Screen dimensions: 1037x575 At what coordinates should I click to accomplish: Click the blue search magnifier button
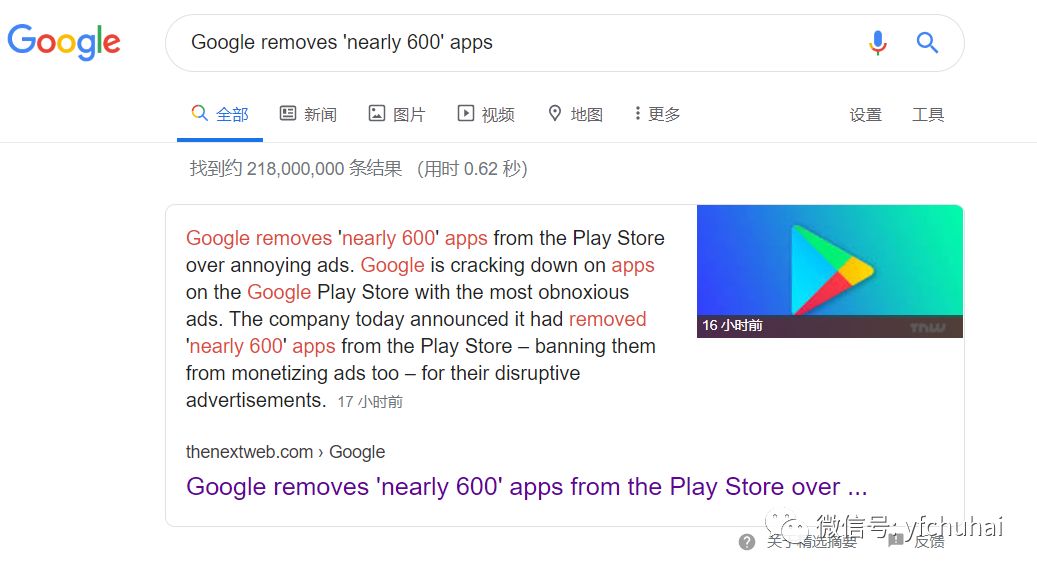[x=927, y=43]
